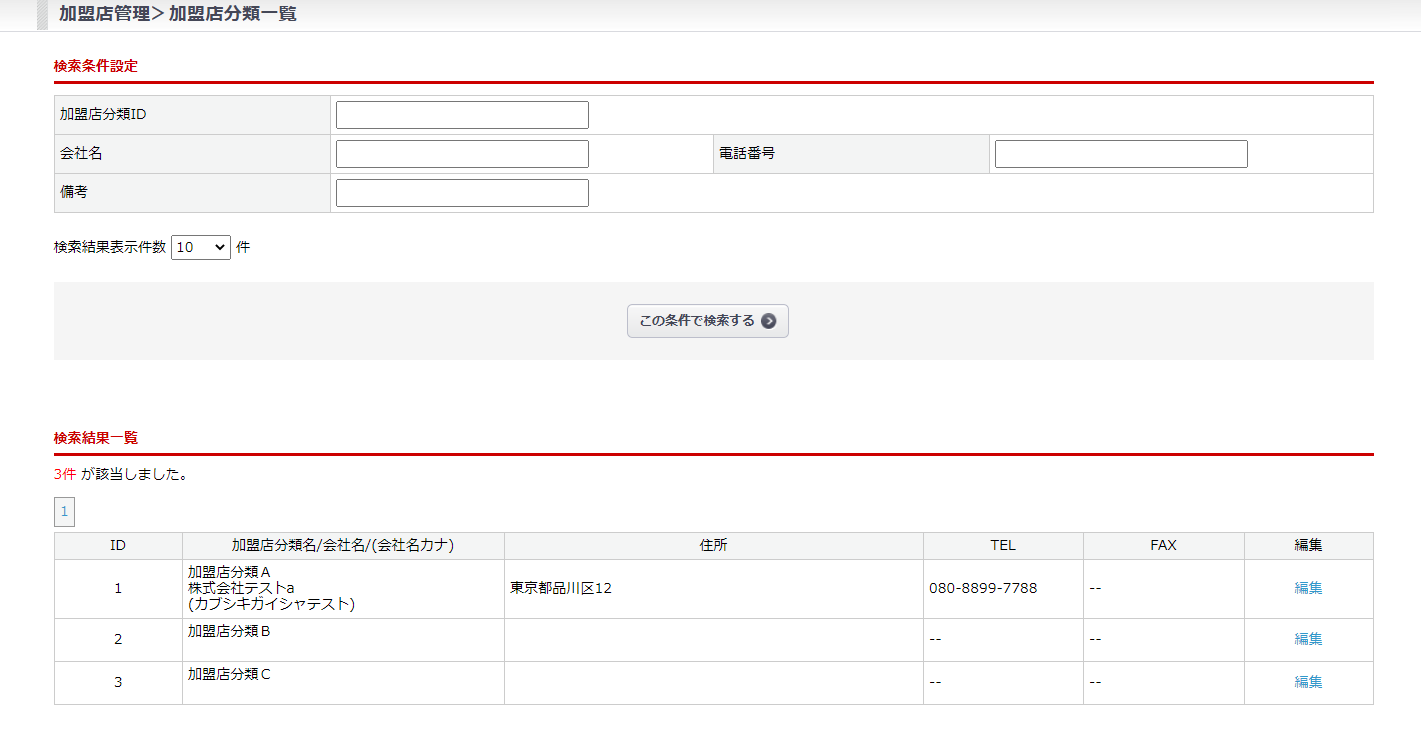
Task: Click the FAX column header
Action: pos(1163,546)
